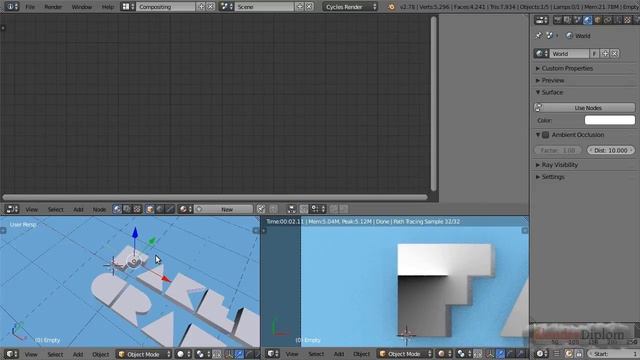Select the World properties tab
This screenshot has width=640, height=360.
point(587,20)
